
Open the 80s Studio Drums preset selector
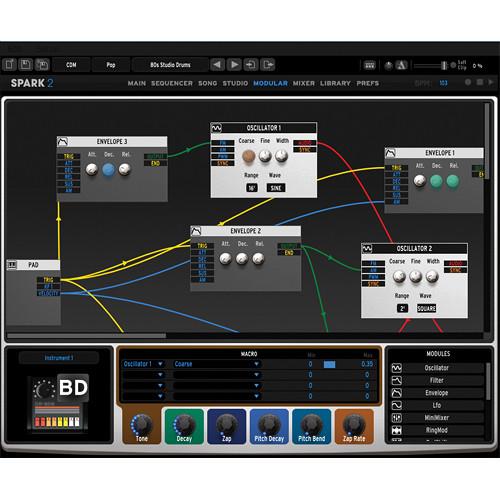[170, 65]
